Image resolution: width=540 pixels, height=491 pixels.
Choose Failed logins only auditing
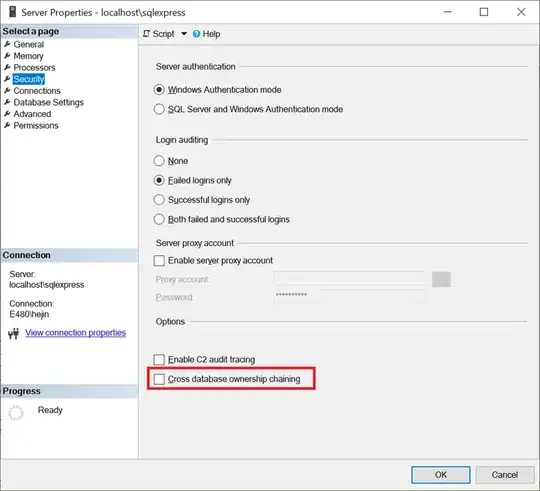point(159,180)
